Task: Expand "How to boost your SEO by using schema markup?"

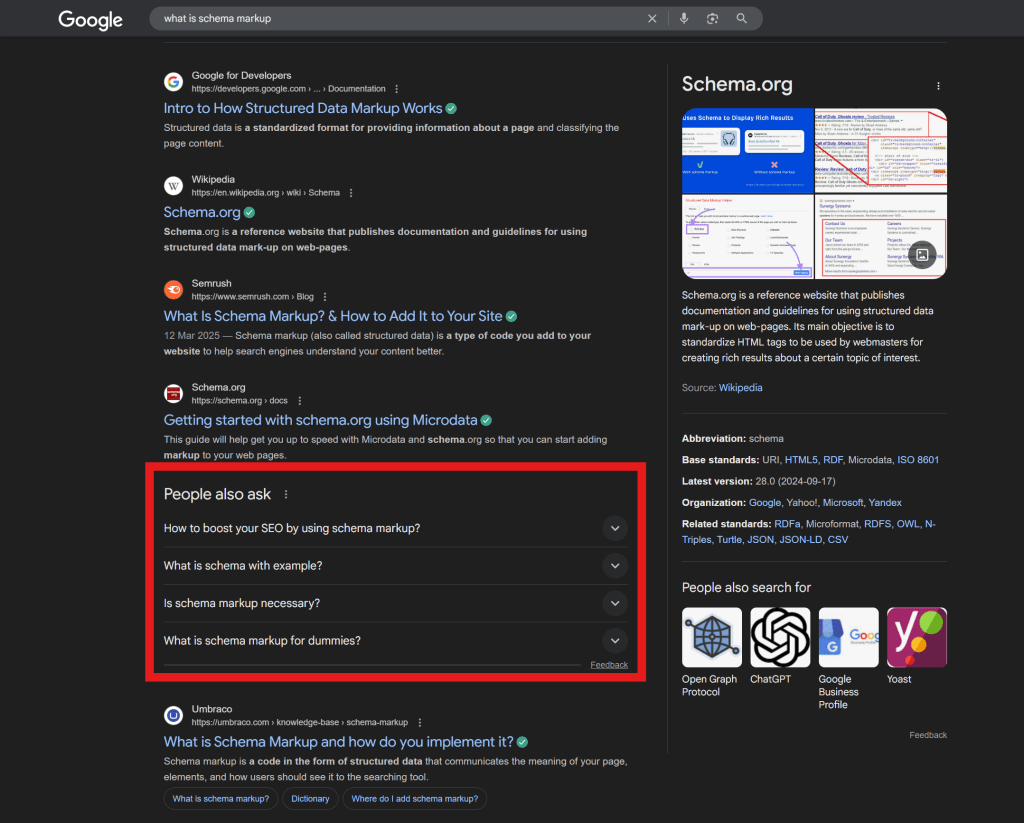Action: pyautogui.click(x=615, y=528)
